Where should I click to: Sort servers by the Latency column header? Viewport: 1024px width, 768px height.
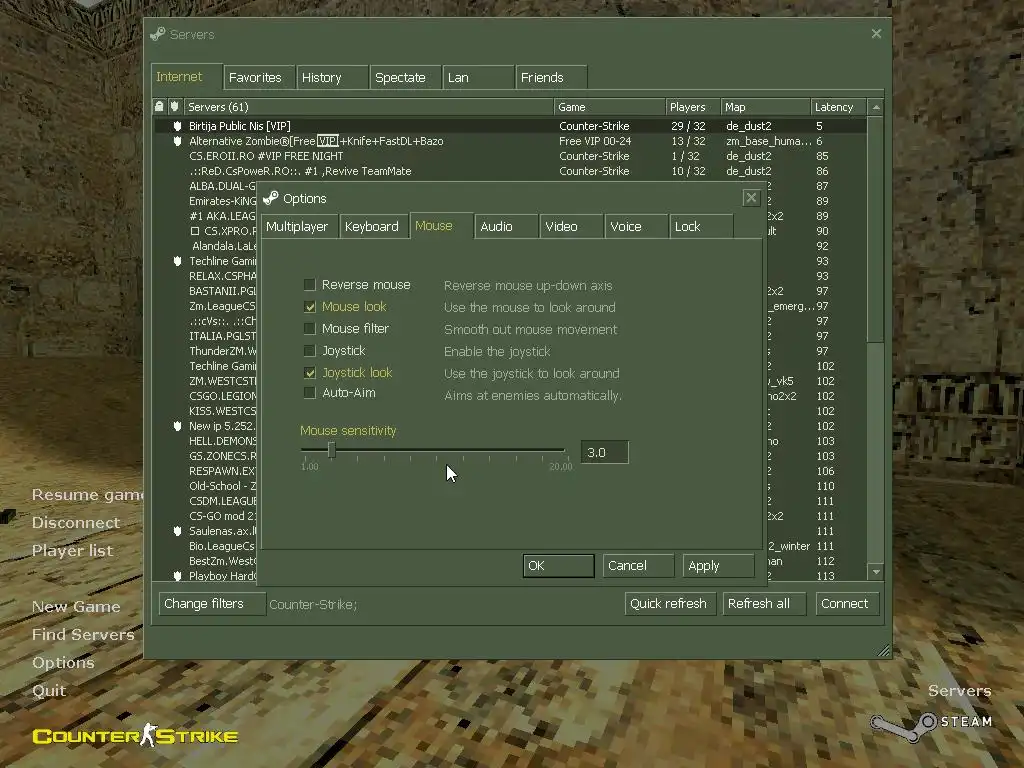pyautogui.click(x=839, y=106)
